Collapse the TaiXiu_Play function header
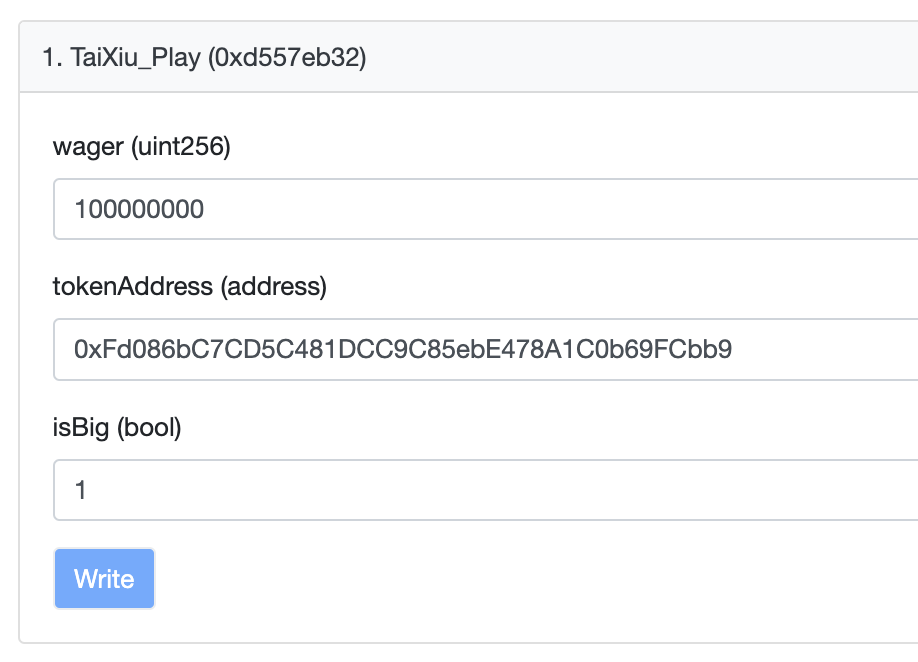The width and height of the screenshot is (918, 662). click(x=204, y=58)
